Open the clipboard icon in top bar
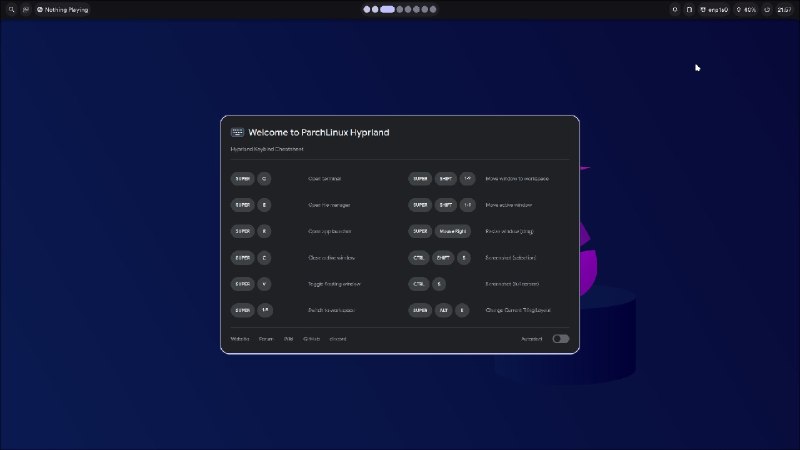This screenshot has height=450, width=800. point(689,9)
